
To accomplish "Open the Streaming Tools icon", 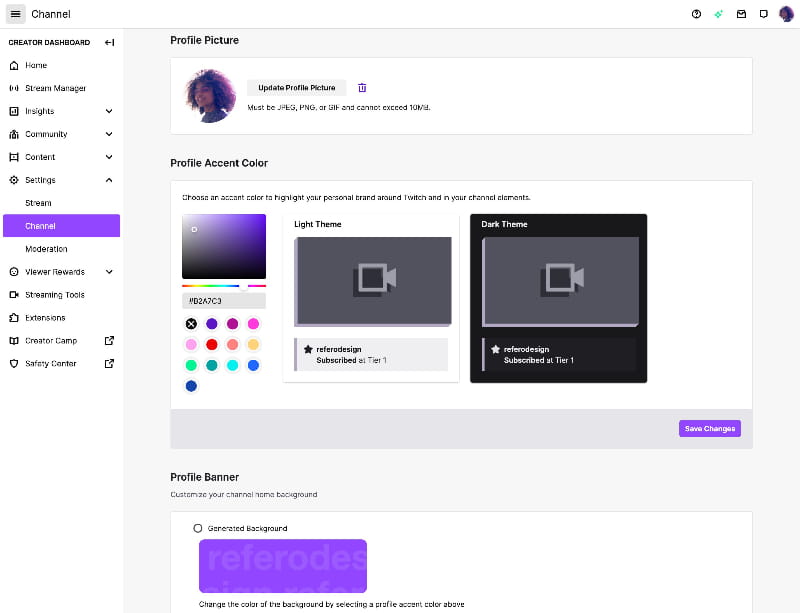I will tap(15, 294).
